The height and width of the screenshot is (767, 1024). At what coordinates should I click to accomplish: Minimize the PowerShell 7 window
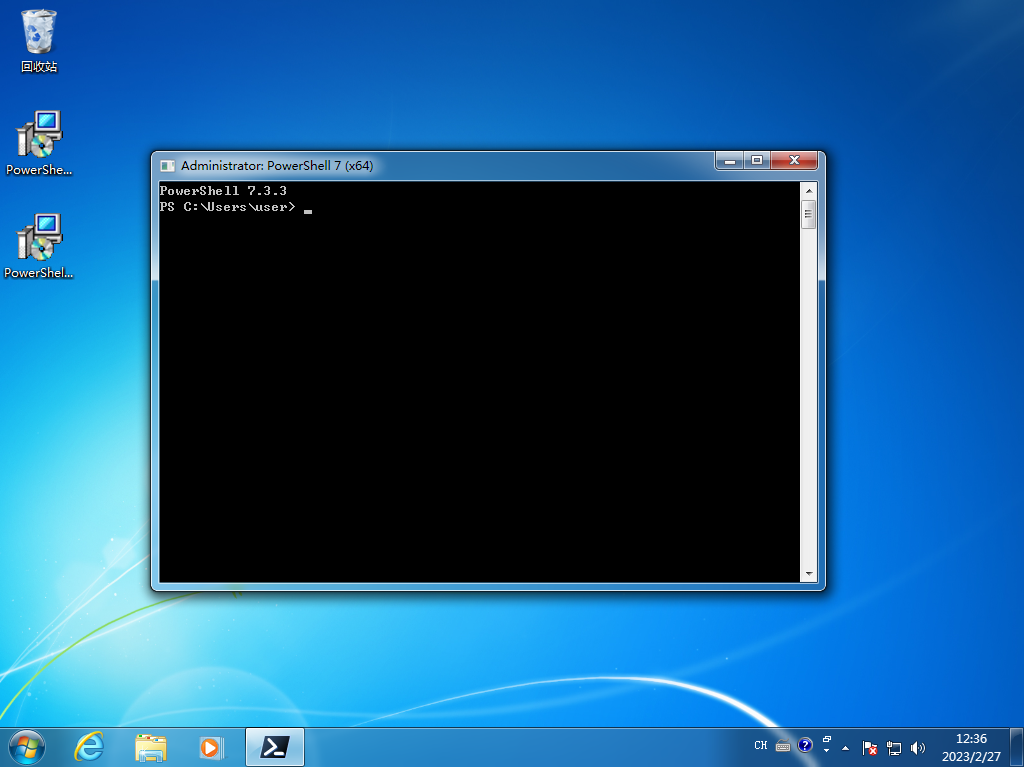point(729,161)
